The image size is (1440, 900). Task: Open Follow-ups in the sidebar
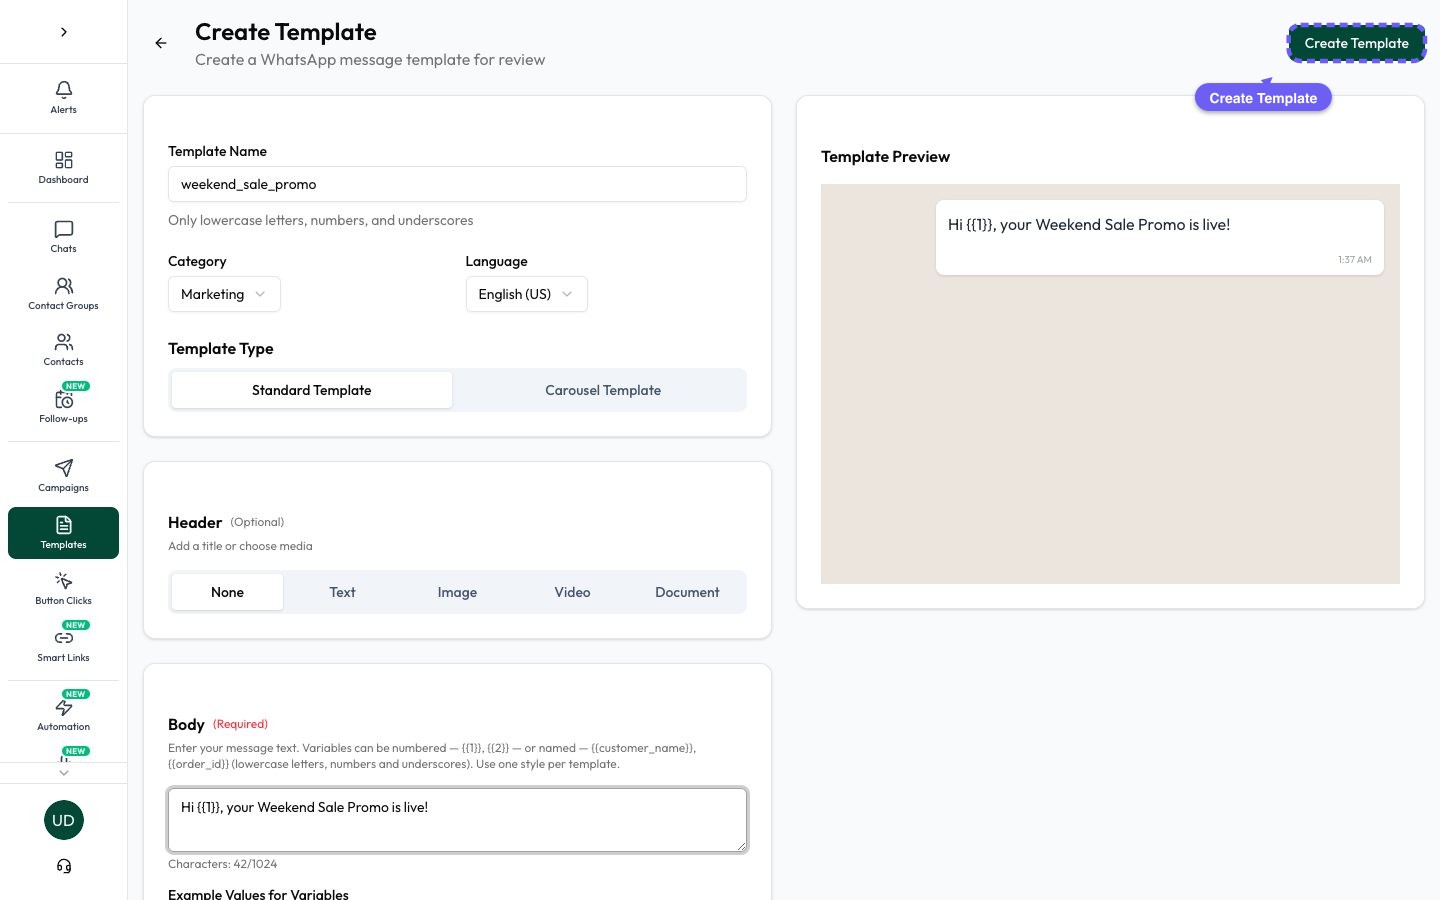(x=63, y=407)
